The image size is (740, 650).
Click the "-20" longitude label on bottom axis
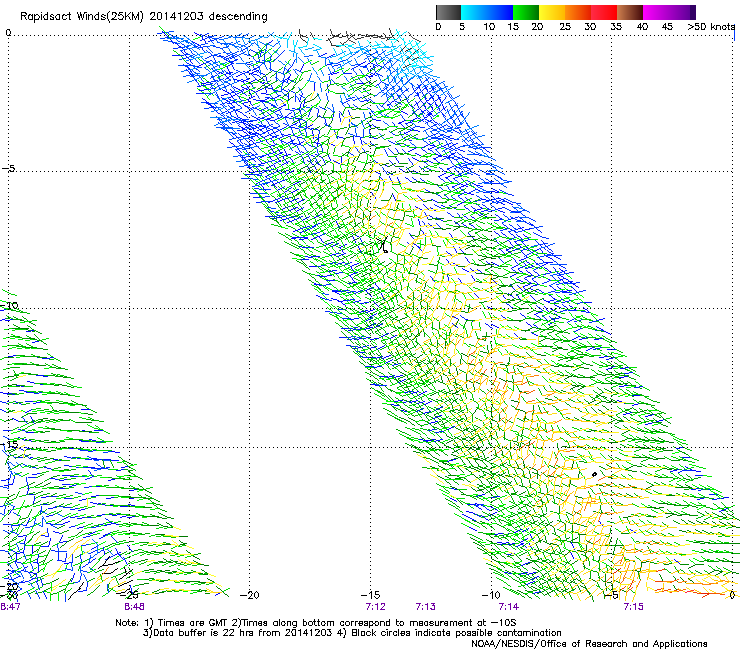(250, 595)
